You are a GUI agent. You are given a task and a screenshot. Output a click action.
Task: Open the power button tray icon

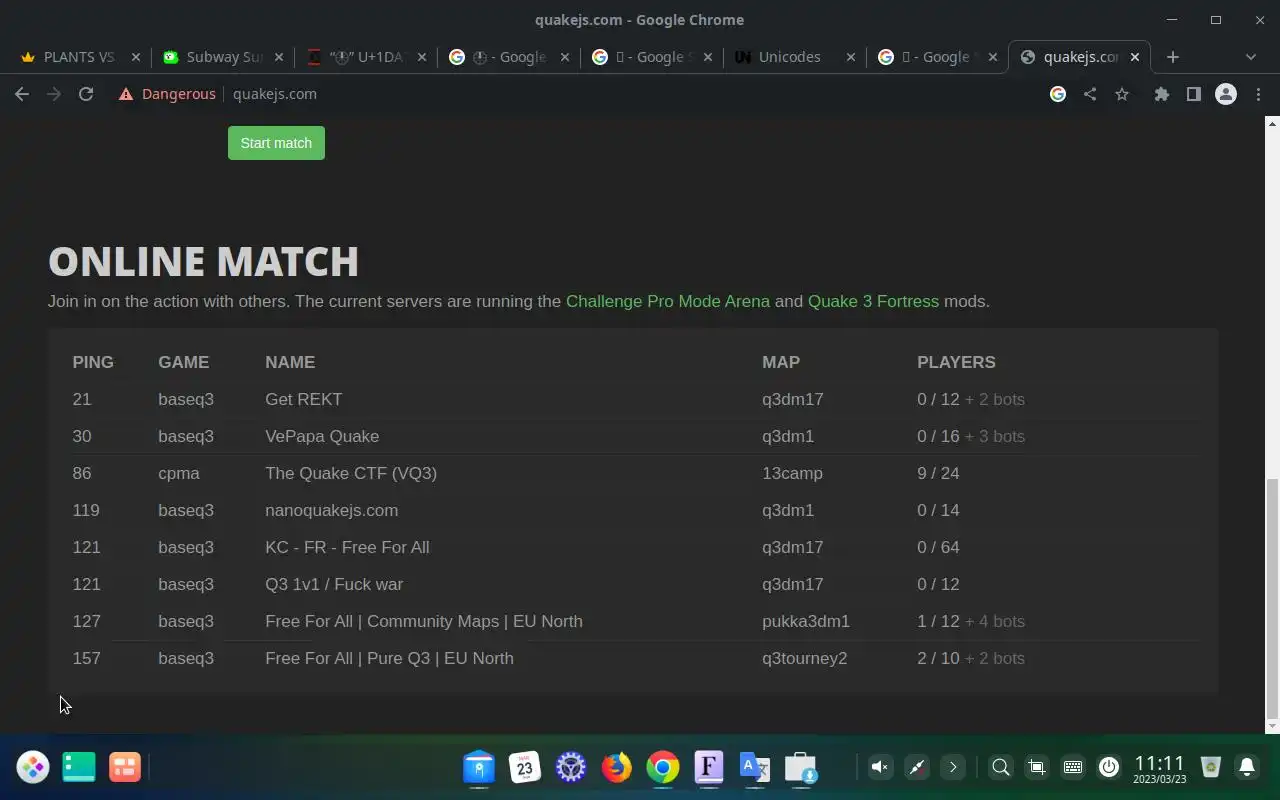point(1109,767)
